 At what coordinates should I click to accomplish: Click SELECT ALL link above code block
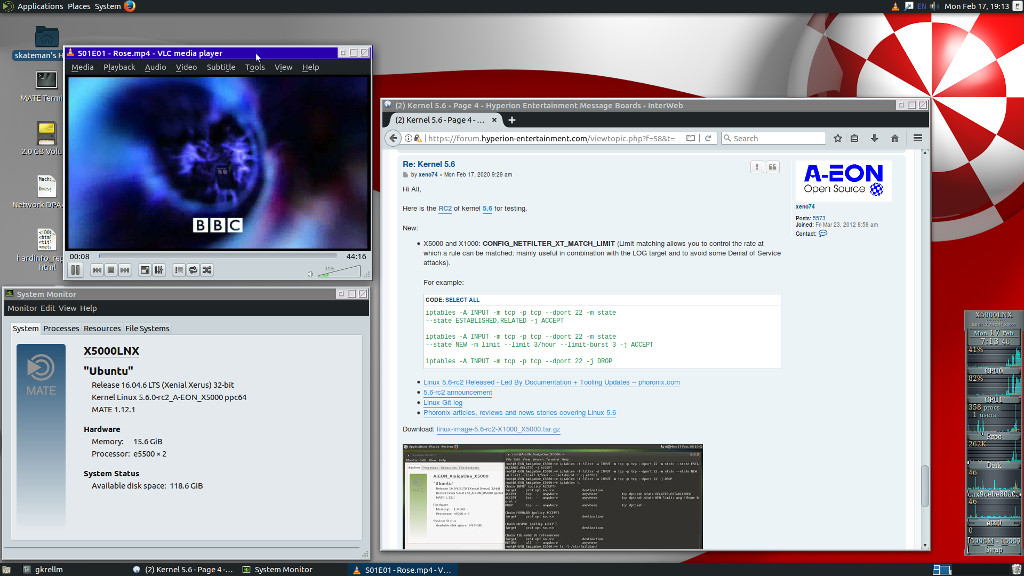[x=462, y=300]
